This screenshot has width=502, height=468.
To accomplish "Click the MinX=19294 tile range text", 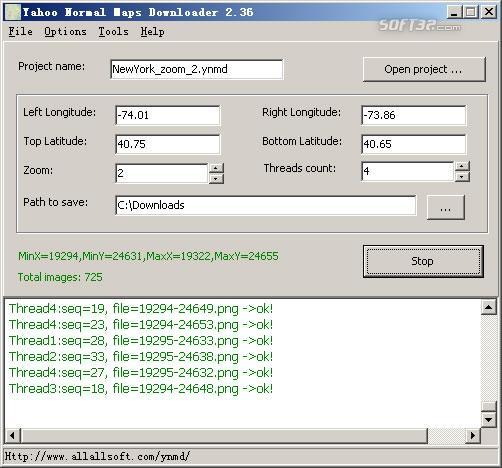I will click(148, 256).
